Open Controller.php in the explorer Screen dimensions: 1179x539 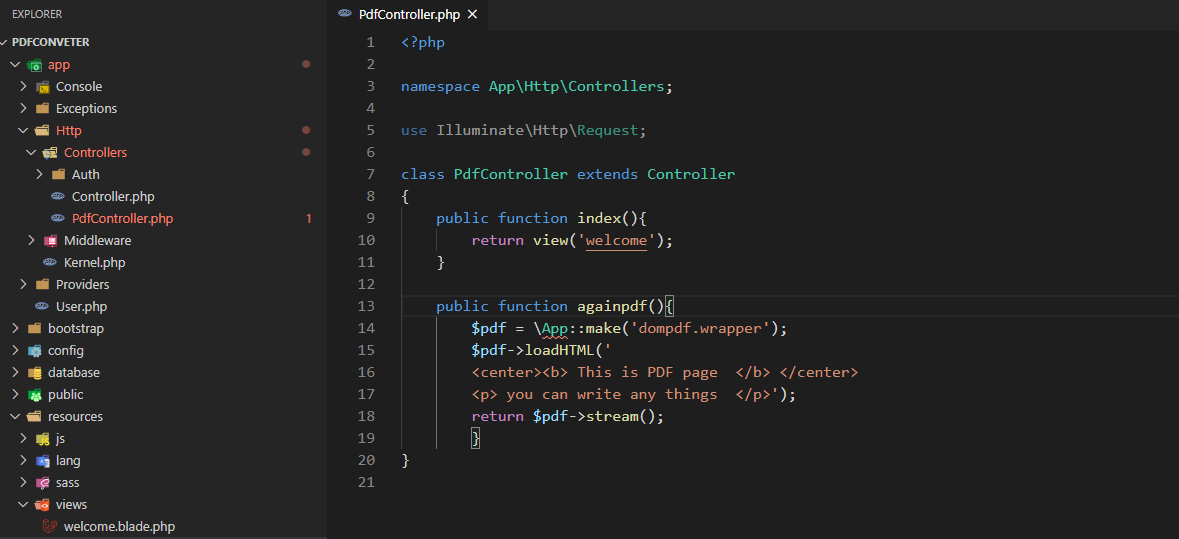click(x=113, y=197)
